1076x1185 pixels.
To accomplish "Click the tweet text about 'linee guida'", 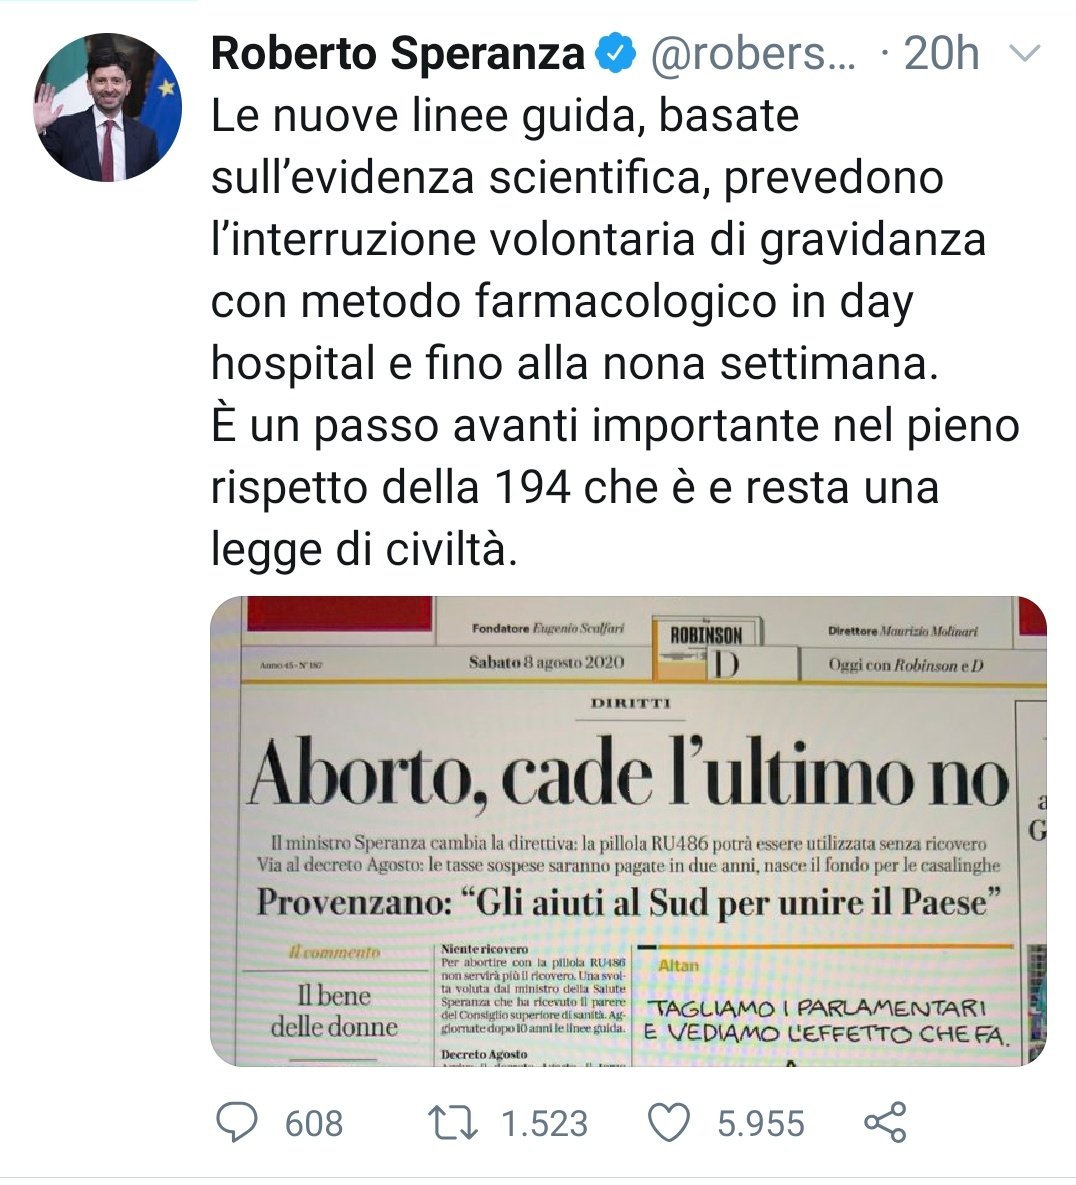I will (x=615, y=333).
